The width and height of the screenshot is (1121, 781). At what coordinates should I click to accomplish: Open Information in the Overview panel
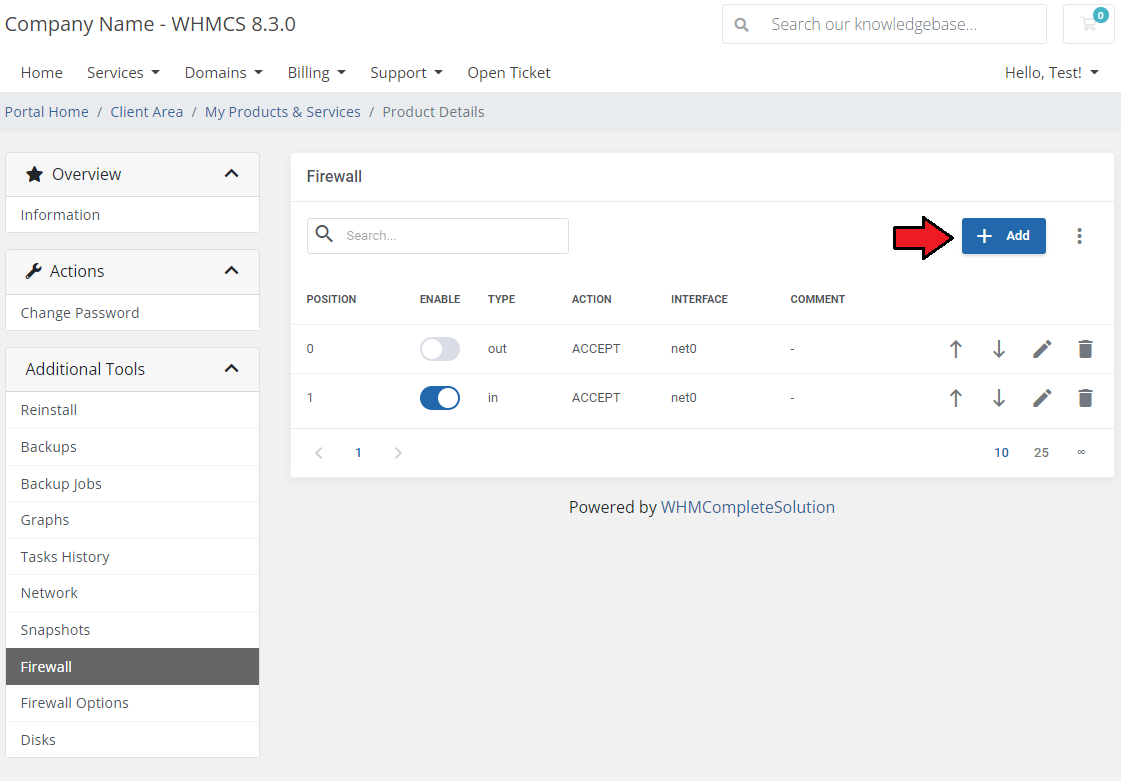click(x=132, y=215)
